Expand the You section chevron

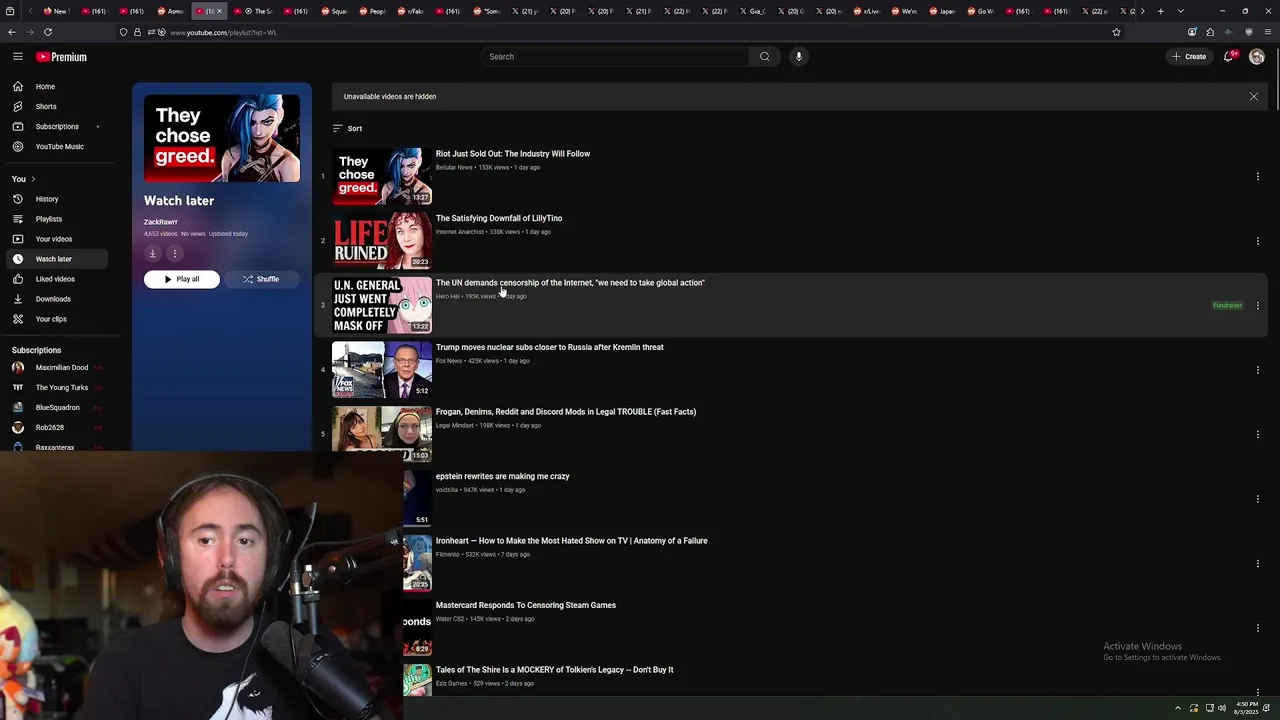tap(33, 179)
